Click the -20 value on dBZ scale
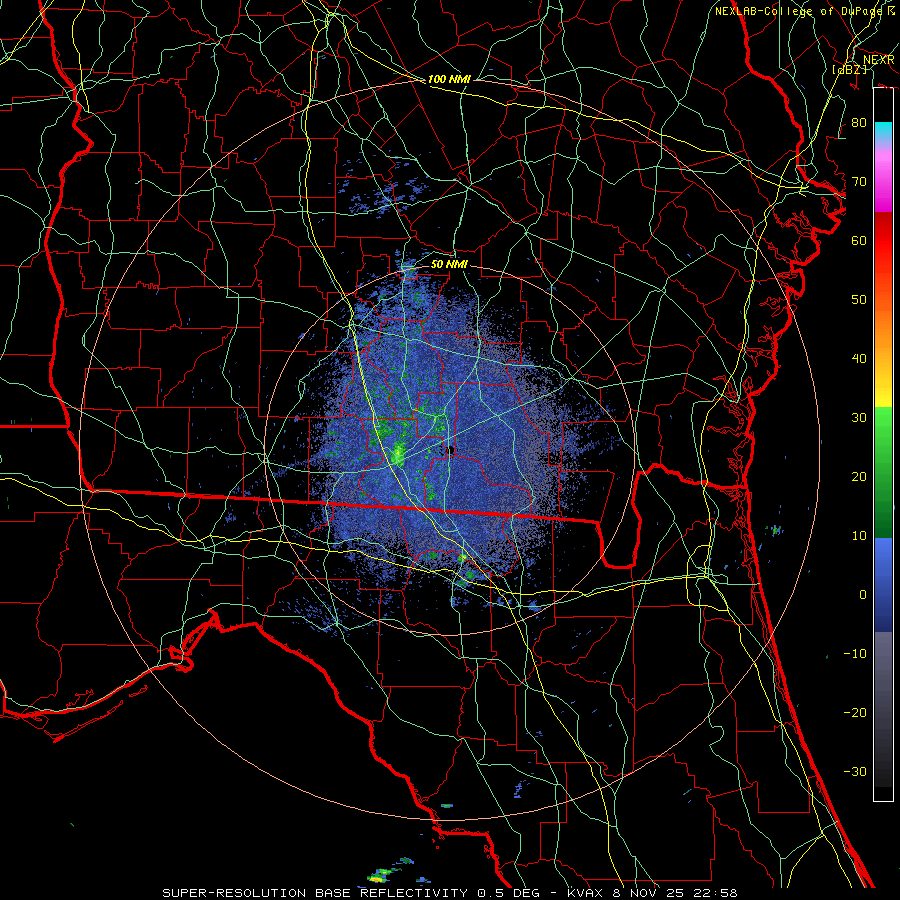Screen dimensions: 900x900 855,712
